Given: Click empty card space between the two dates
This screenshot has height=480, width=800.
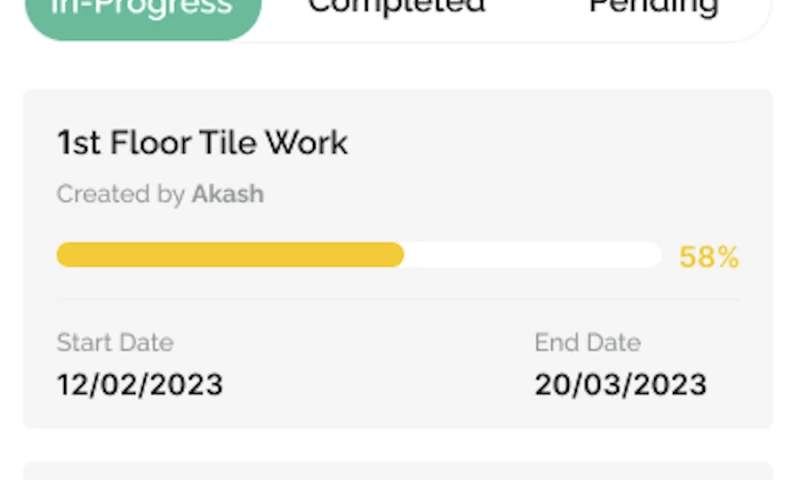Looking at the screenshot, I should pos(380,365).
